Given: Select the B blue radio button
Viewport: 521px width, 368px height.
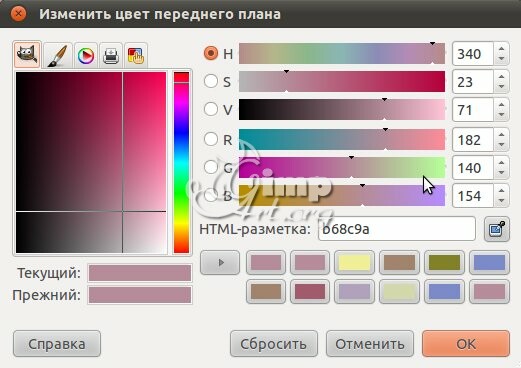Looking at the screenshot, I should point(211,195).
